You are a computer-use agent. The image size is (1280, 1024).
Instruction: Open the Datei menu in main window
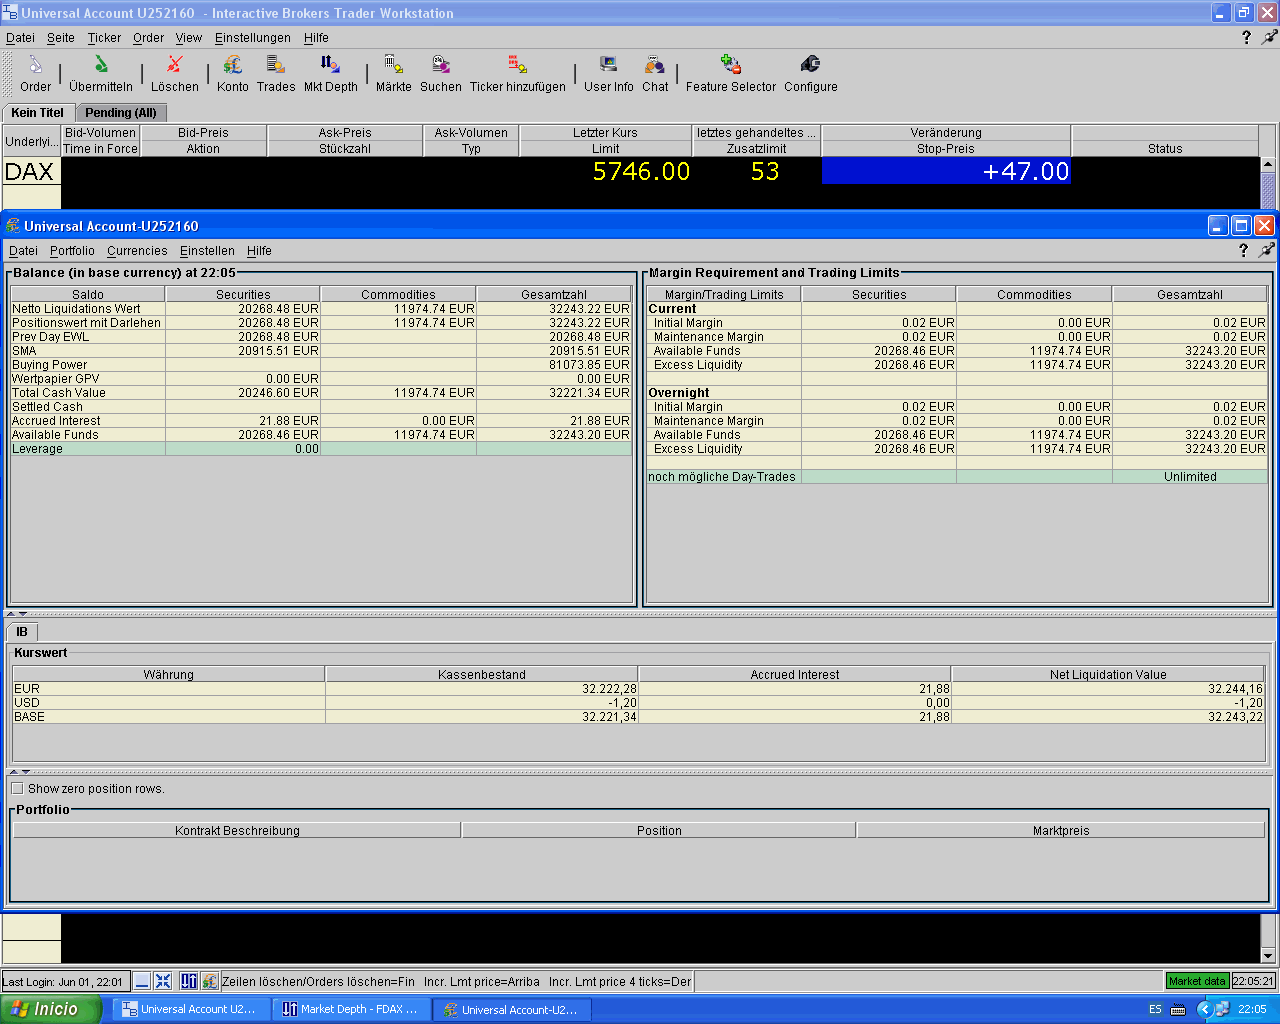(x=20, y=38)
